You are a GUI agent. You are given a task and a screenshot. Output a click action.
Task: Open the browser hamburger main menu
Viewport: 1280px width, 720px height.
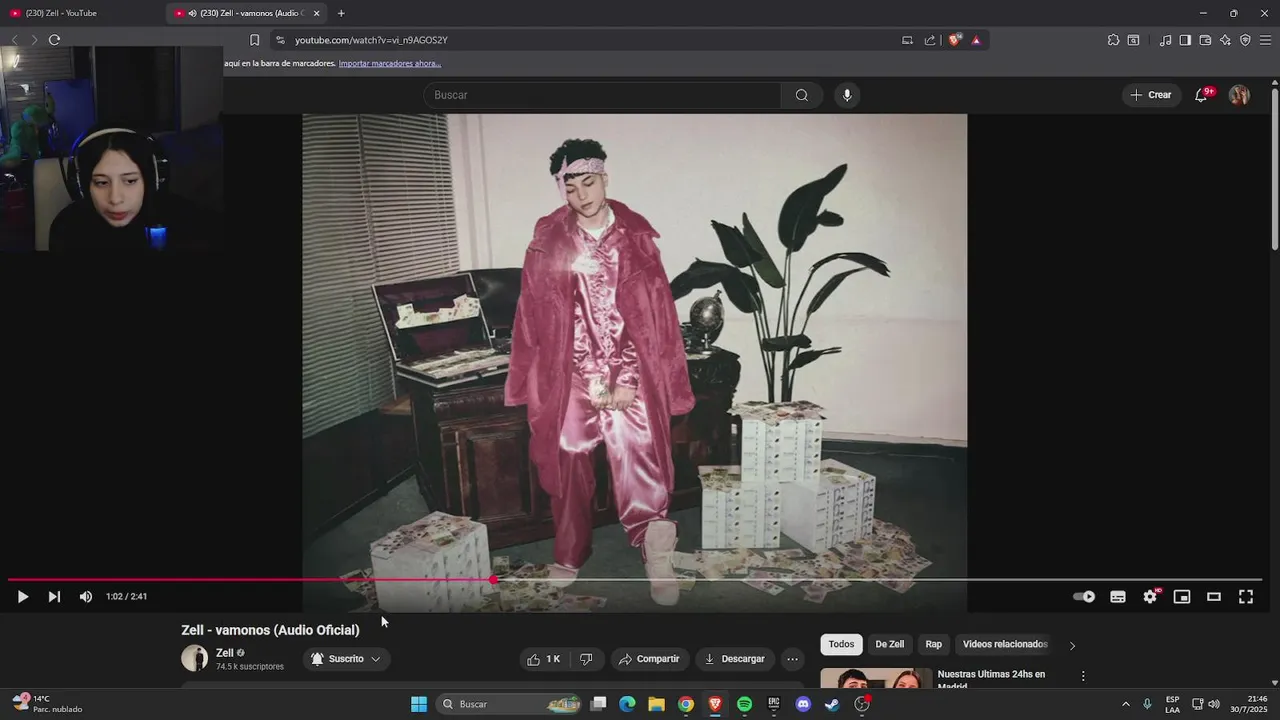click(x=1265, y=40)
